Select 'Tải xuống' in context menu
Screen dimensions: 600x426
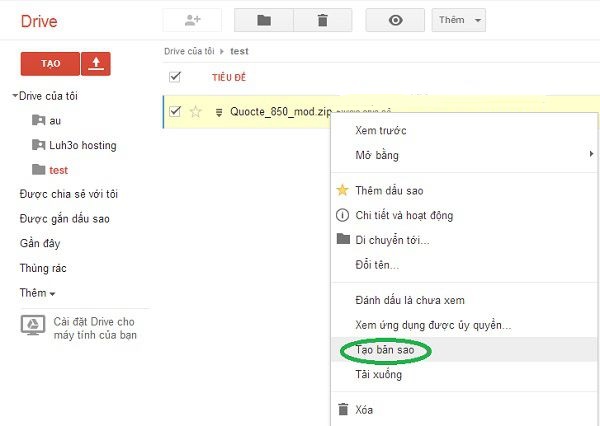[378, 375]
